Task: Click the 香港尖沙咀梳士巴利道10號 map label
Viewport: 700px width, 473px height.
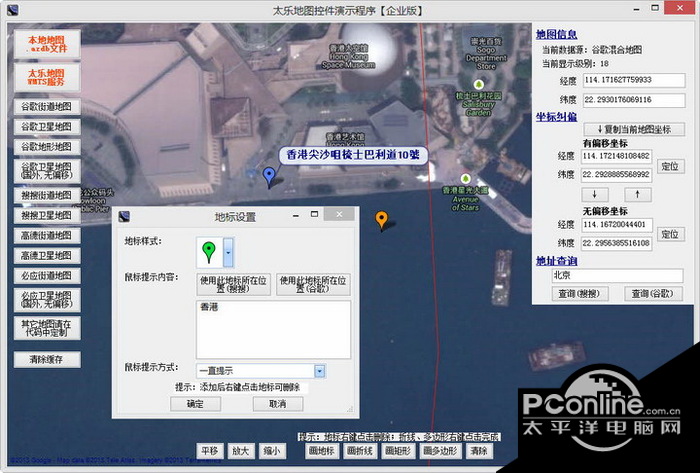Action: 353,155
